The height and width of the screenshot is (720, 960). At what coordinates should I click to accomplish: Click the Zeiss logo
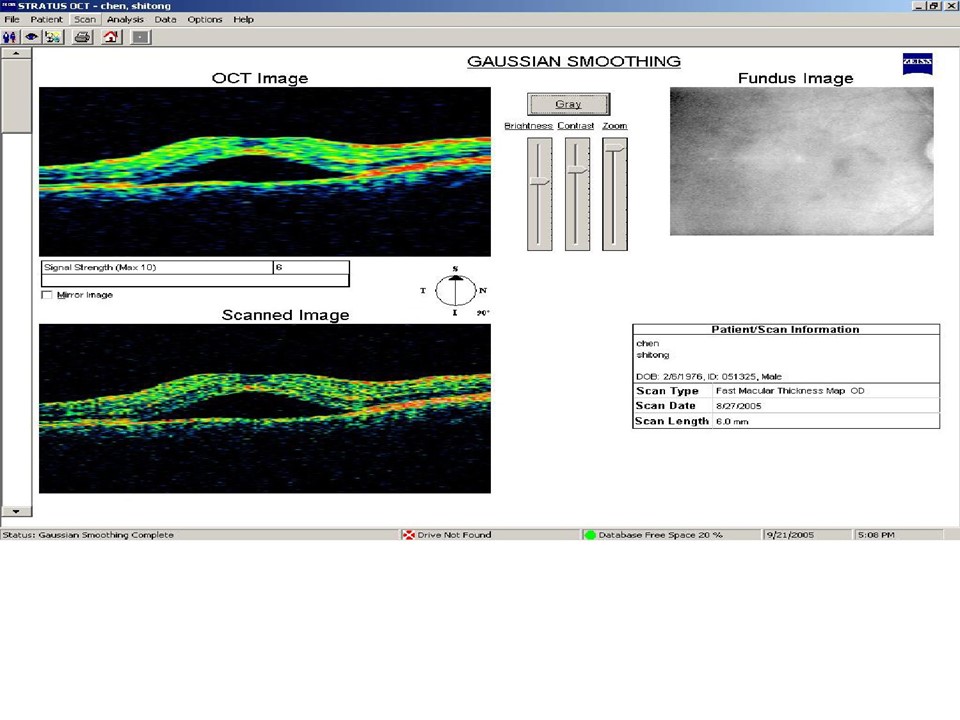[917, 63]
